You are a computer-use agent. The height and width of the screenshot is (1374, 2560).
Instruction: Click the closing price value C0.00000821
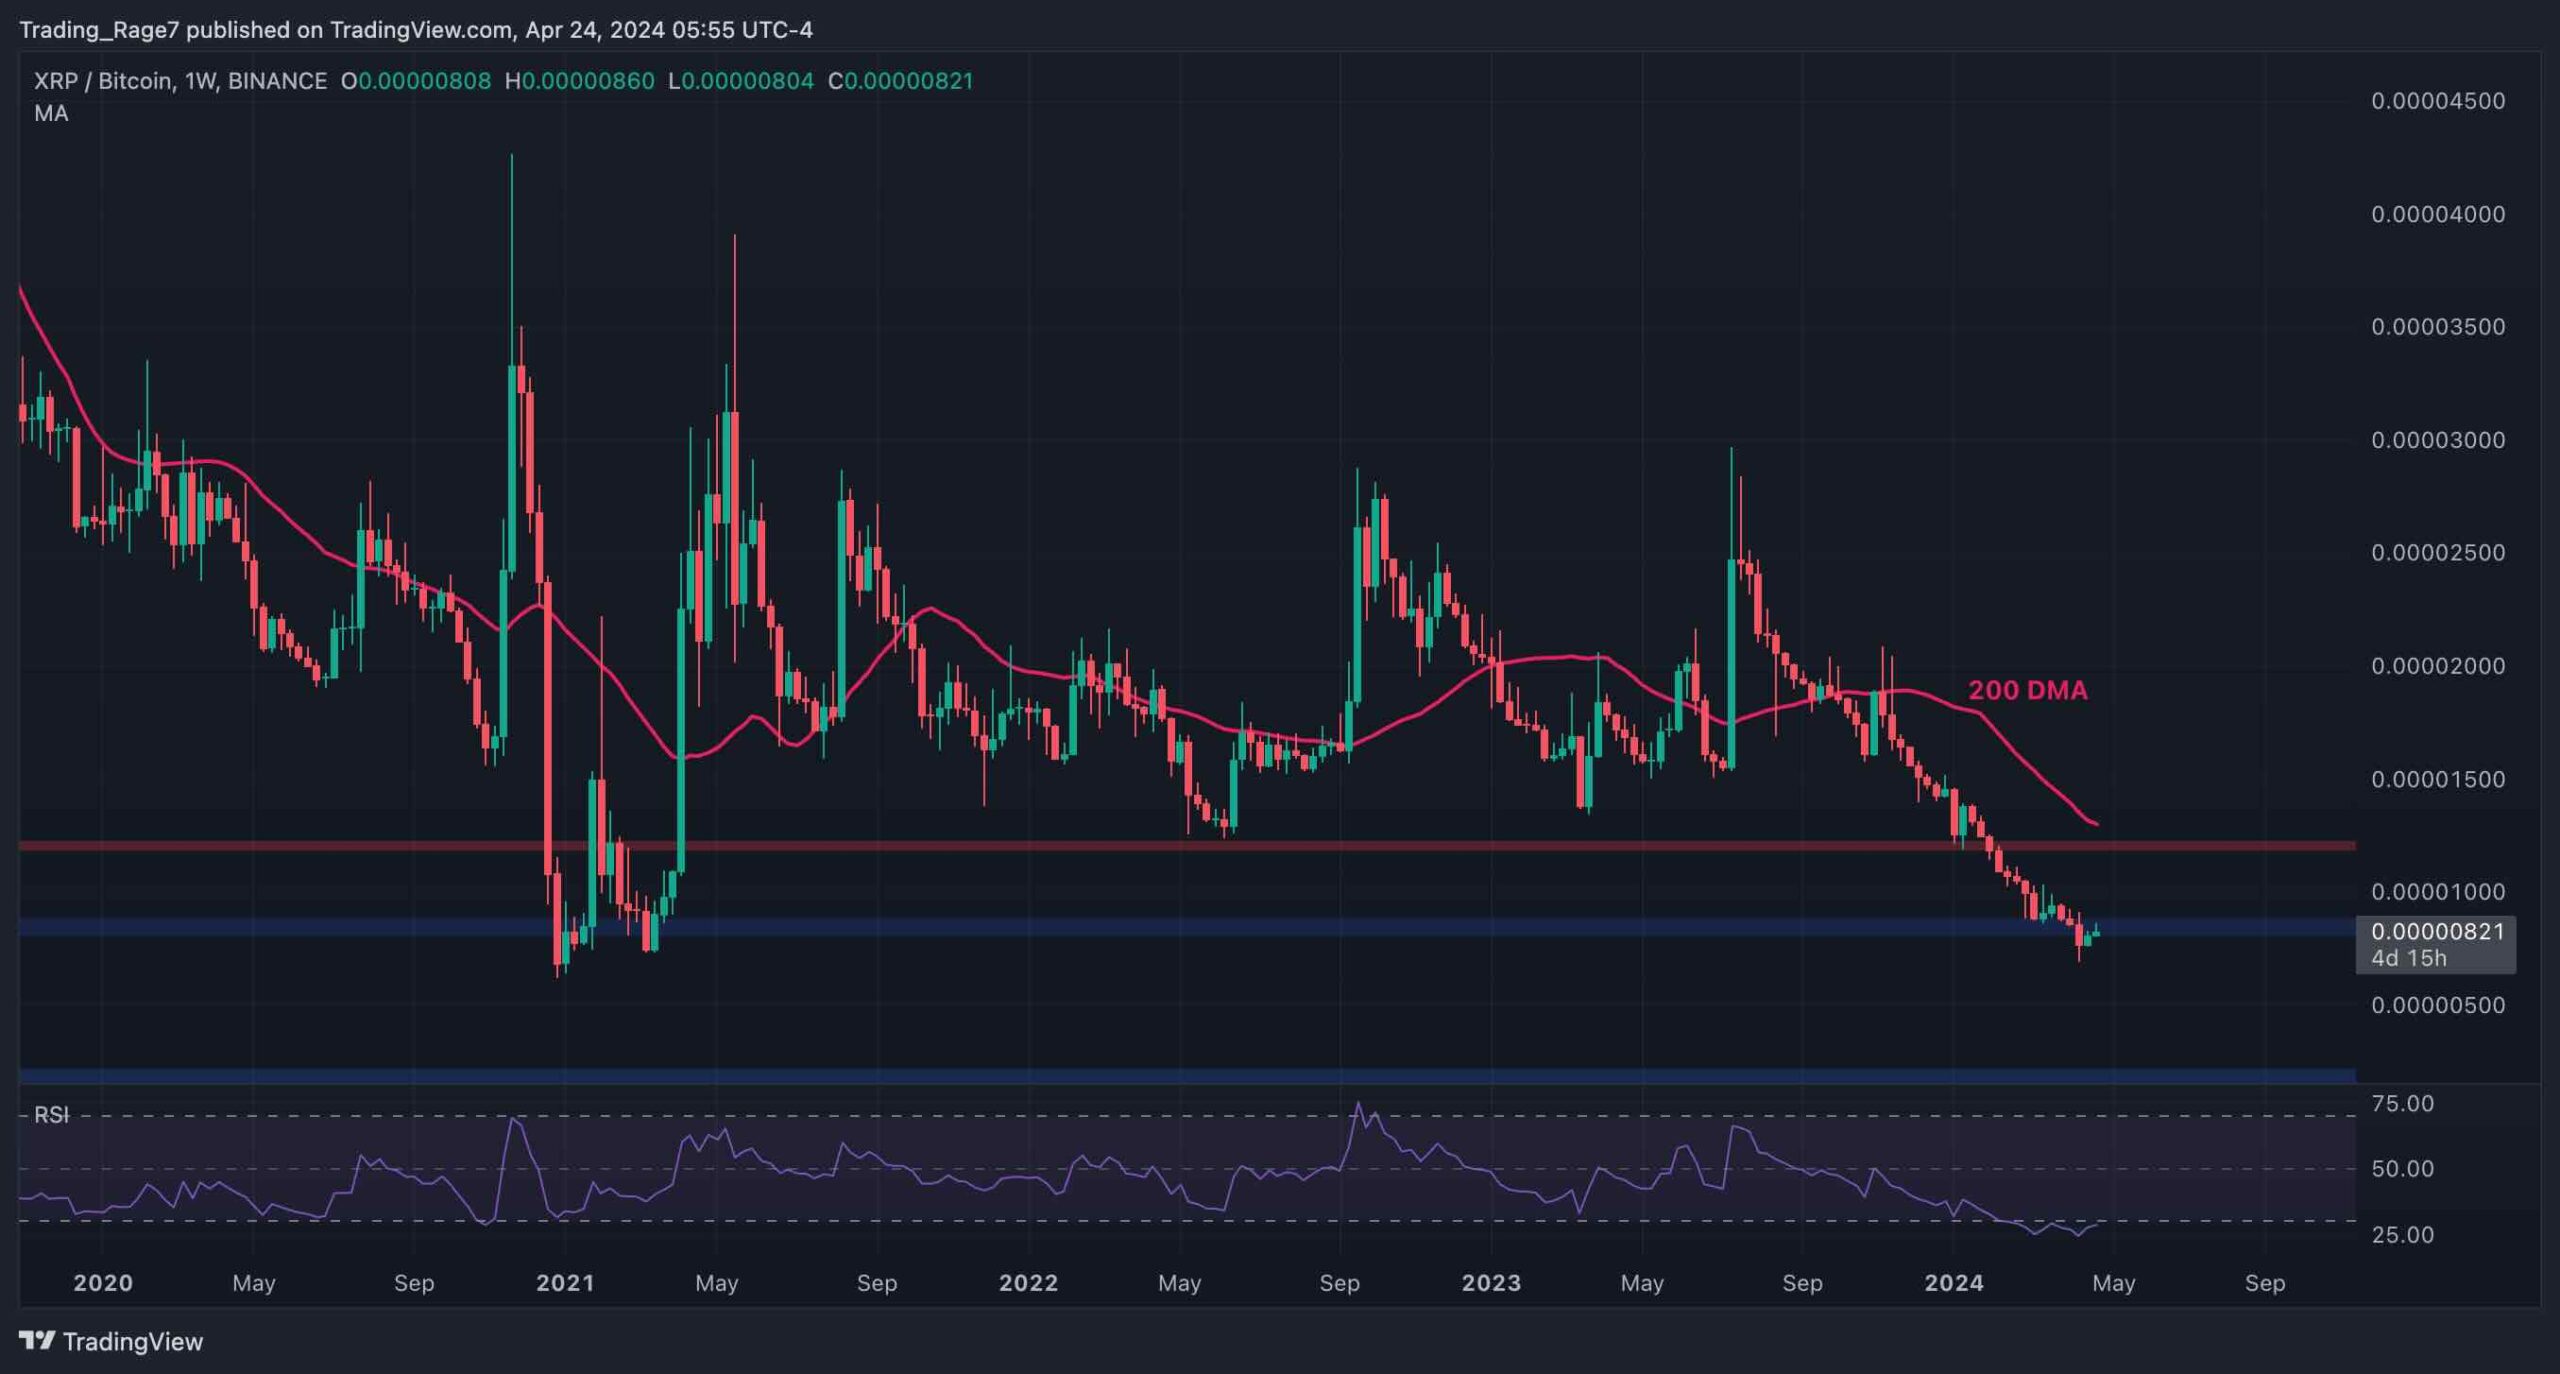pyautogui.click(x=901, y=81)
